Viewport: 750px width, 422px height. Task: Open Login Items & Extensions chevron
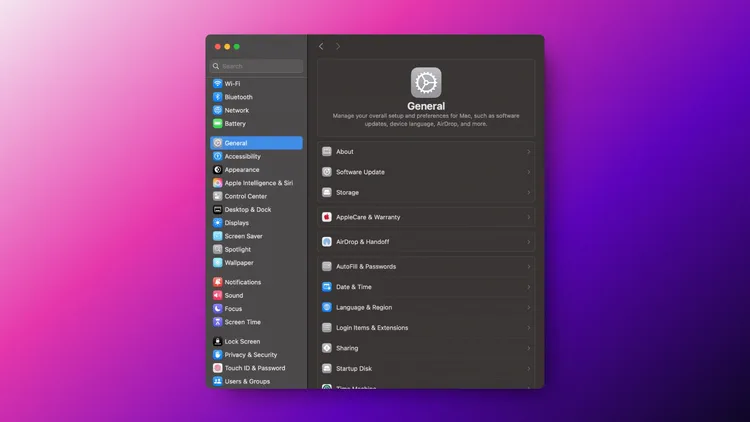529,328
